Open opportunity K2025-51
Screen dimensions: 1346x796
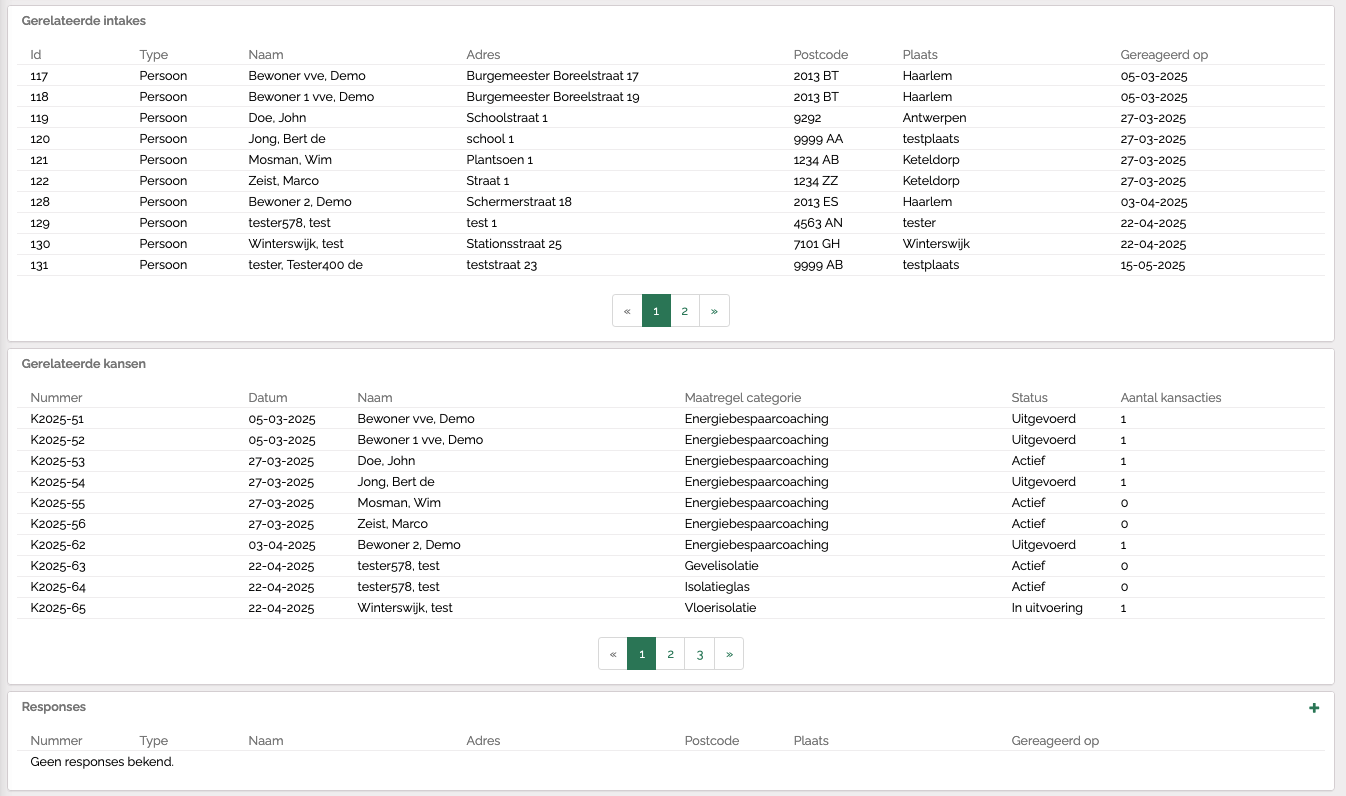click(x=57, y=419)
